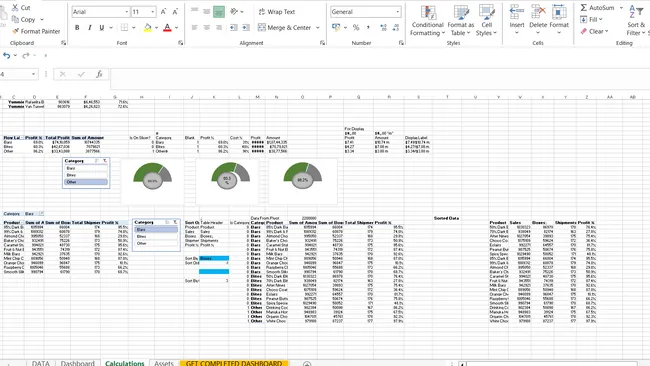Cut the selection with the scissors icon
Screen dimensions: 650x366
click(x=21, y=7)
